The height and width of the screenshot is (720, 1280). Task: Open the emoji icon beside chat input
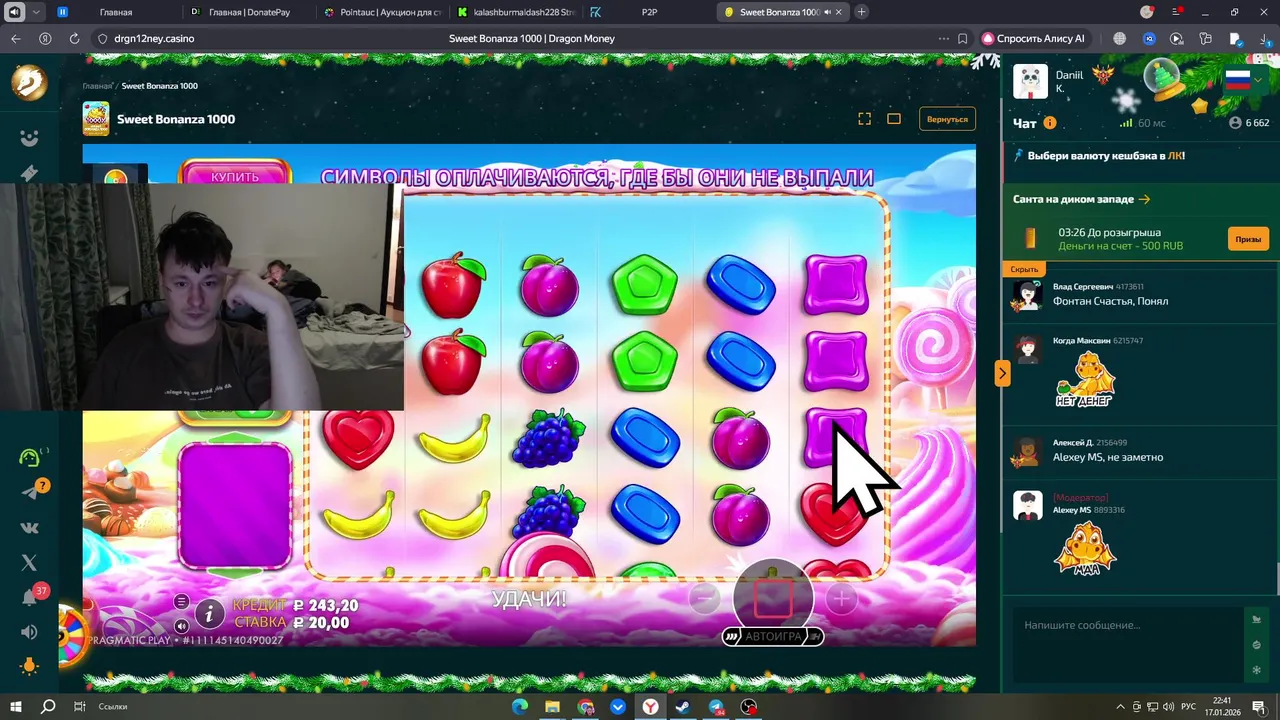coord(1256,645)
